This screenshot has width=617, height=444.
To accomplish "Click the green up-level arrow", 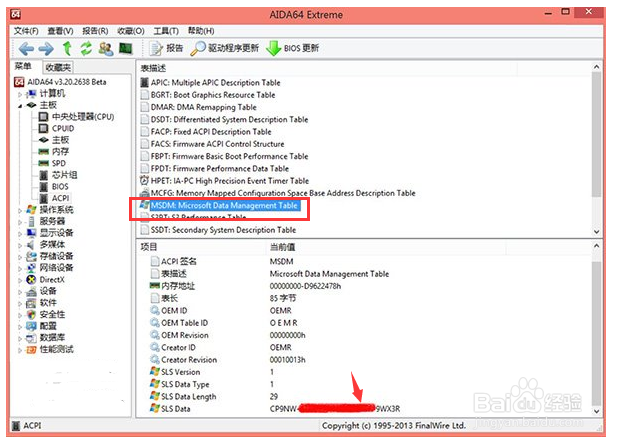I will click(67, 48).
